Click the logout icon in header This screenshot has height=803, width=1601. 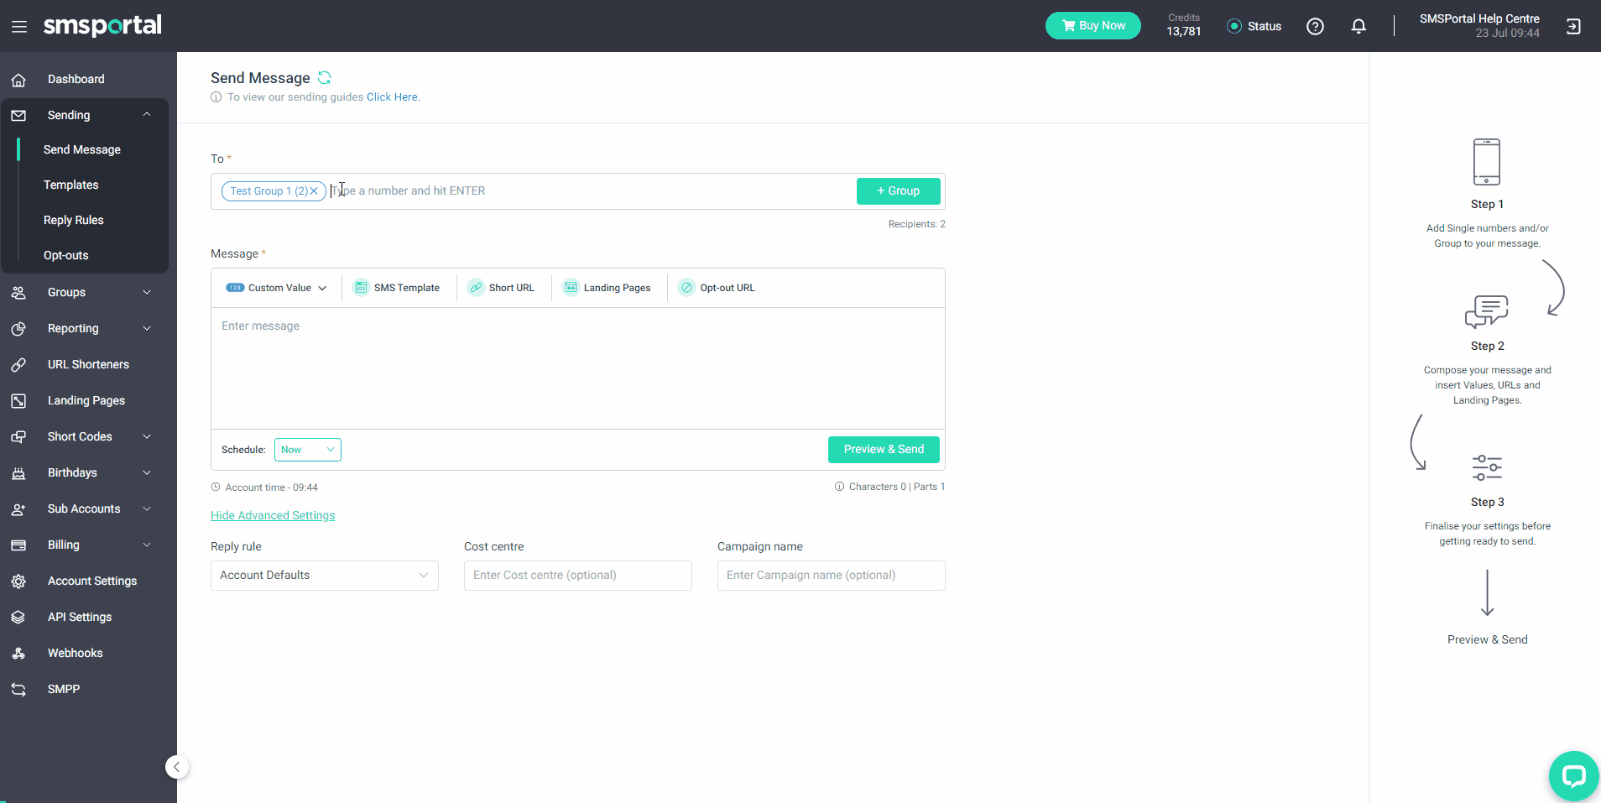[1573, 26]
